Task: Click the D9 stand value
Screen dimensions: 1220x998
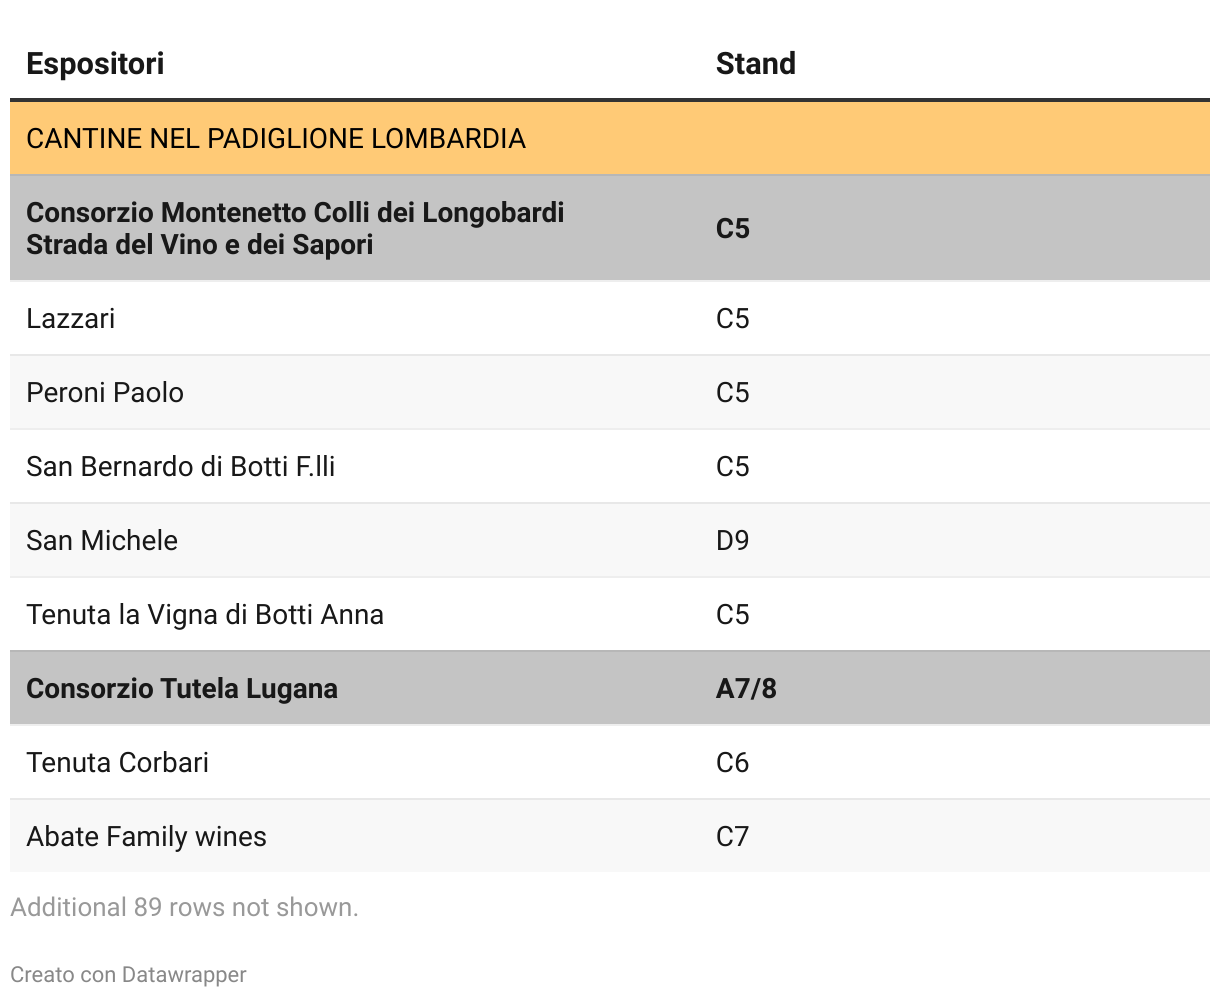Action: pos(733,541)
